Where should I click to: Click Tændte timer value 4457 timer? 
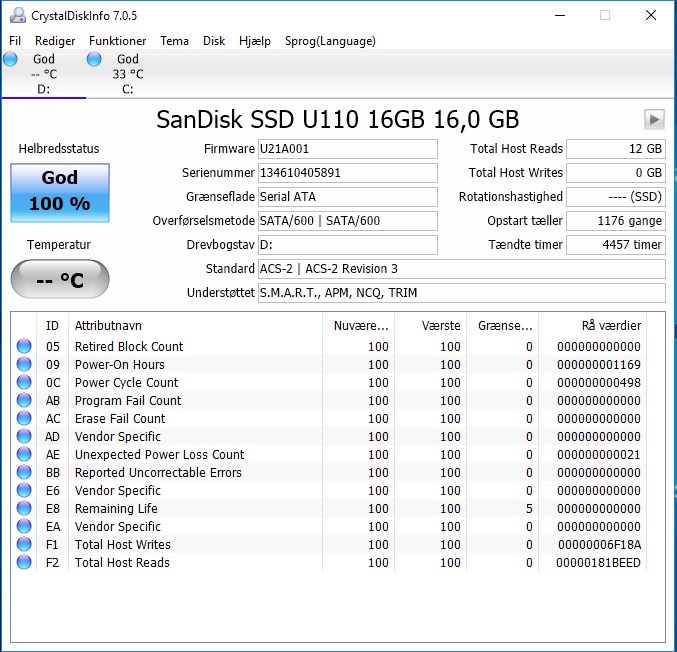point(616,245)
